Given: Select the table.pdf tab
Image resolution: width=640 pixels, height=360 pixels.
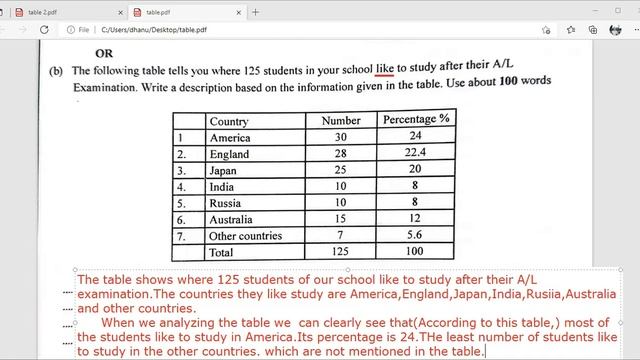Looking at the screenshot, I should pos(187,12).
